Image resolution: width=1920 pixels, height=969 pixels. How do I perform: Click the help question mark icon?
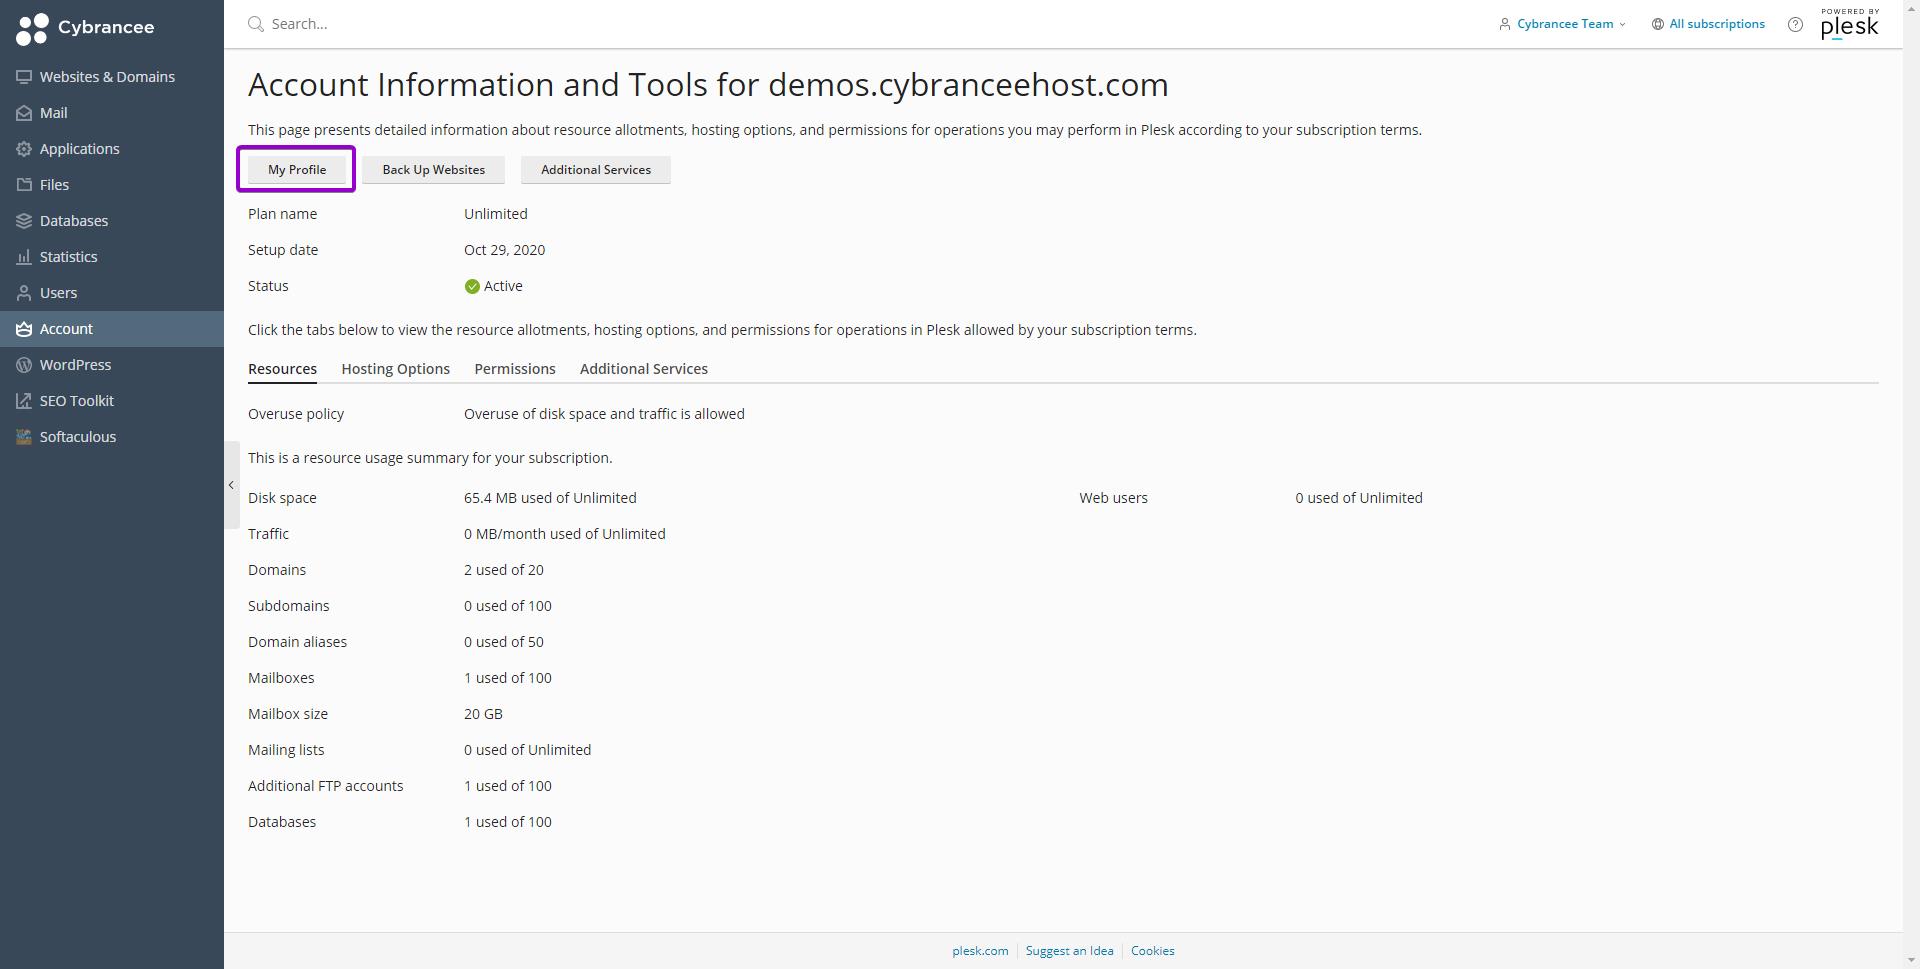[1795, 24]
